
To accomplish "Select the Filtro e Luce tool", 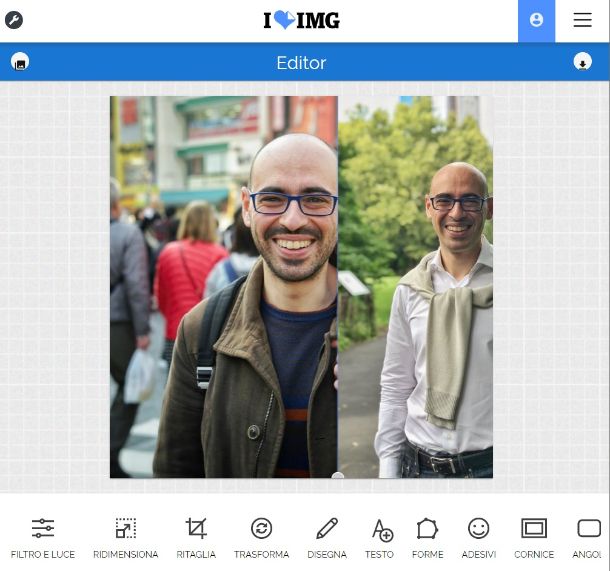I will [x=43, y=538].
